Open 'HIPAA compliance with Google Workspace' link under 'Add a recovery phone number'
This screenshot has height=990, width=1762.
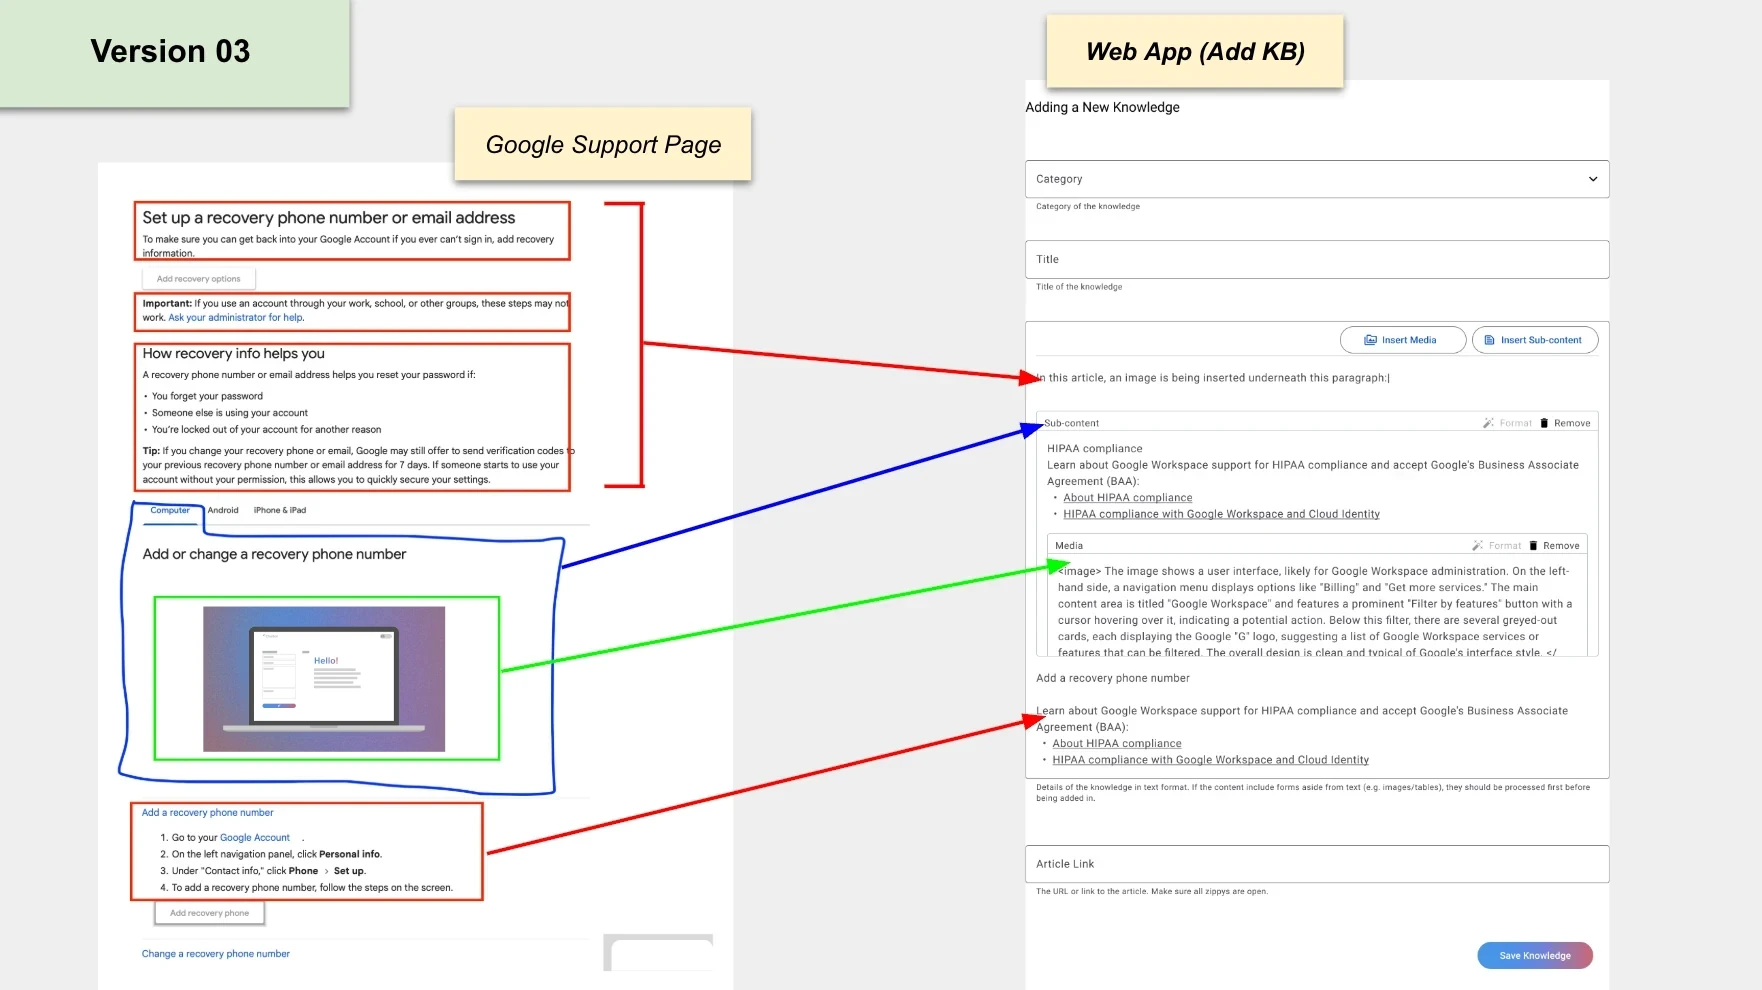[1210, 760]
